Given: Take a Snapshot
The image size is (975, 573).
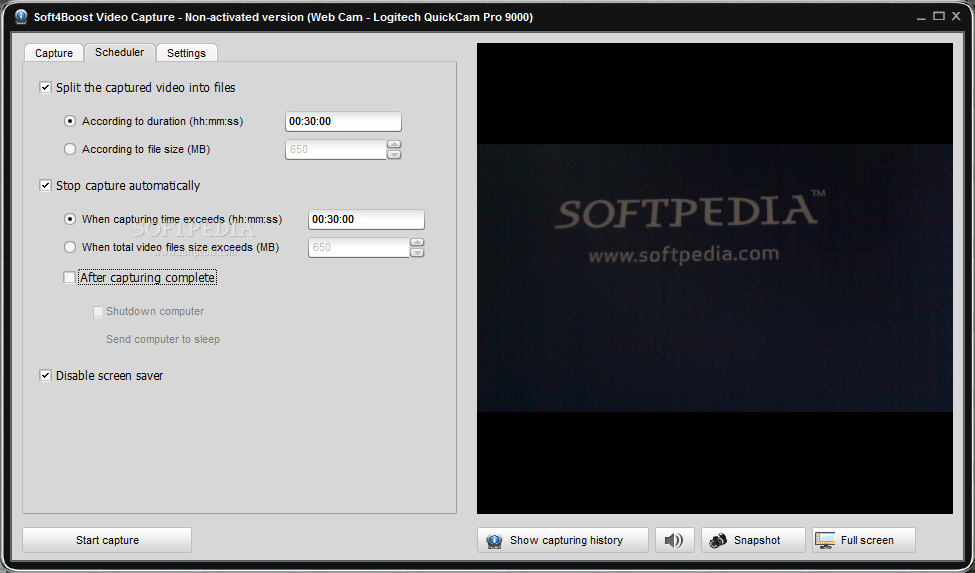Looking at the screenshot, I should tap(753, 540).
